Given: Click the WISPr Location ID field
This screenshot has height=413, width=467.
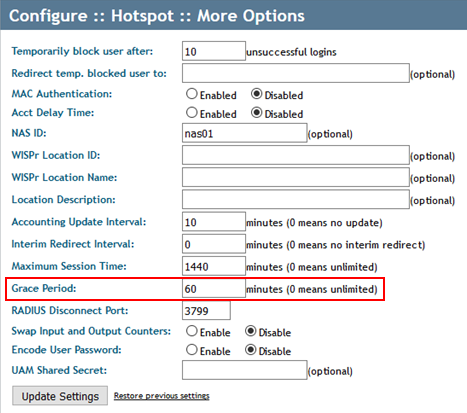Looking at the screenshot, I should point(296,155).
